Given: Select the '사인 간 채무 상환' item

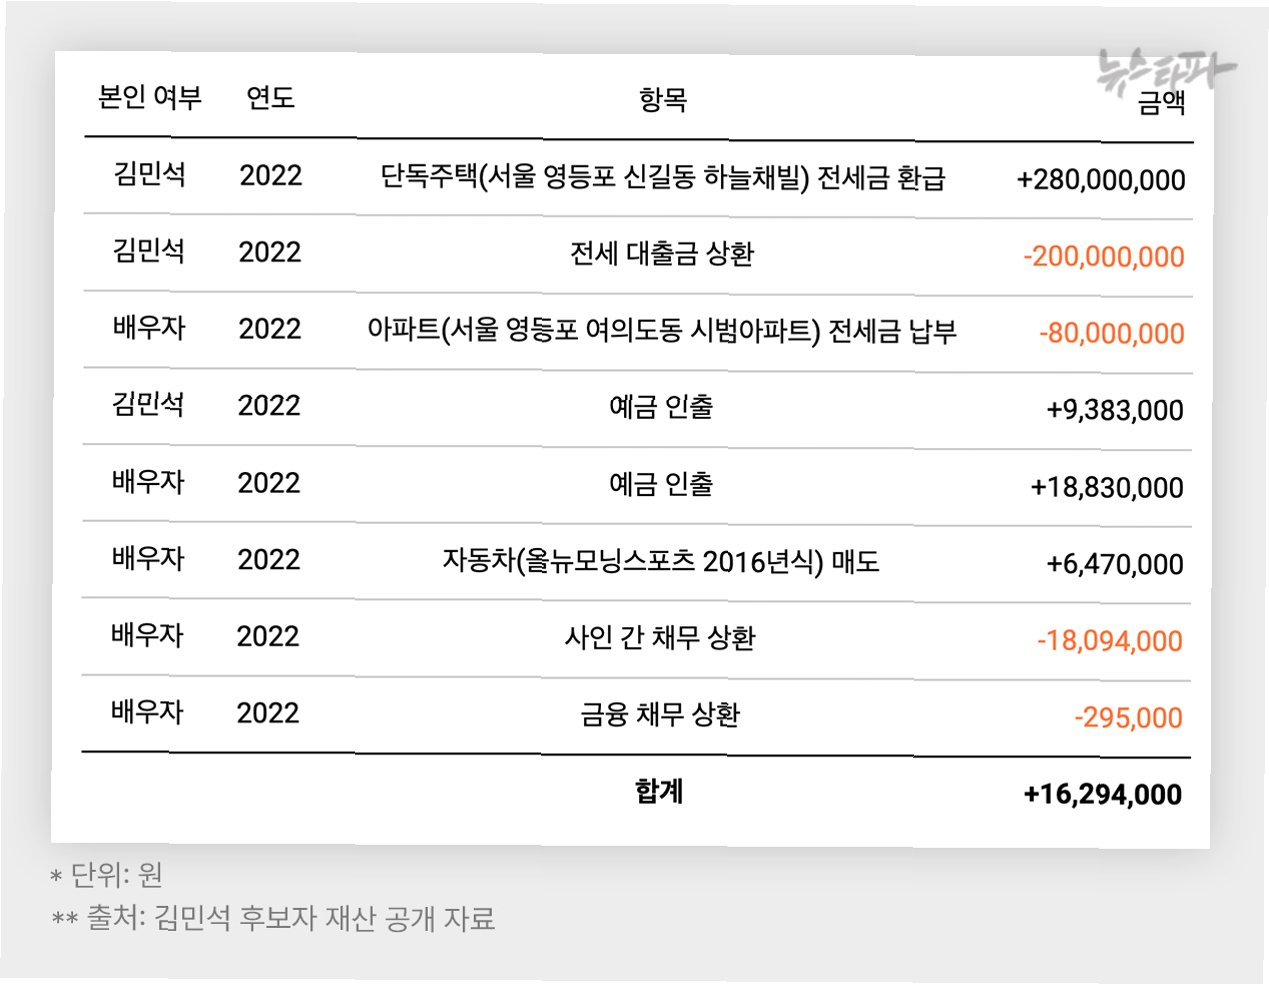Looking at the screenshot, I should 660,637.
